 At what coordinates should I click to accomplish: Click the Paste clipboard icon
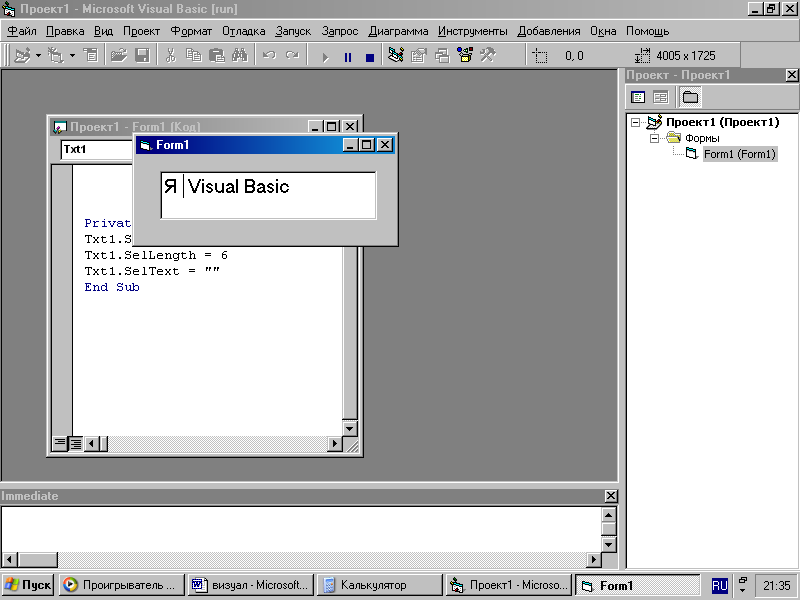point(217,55)
